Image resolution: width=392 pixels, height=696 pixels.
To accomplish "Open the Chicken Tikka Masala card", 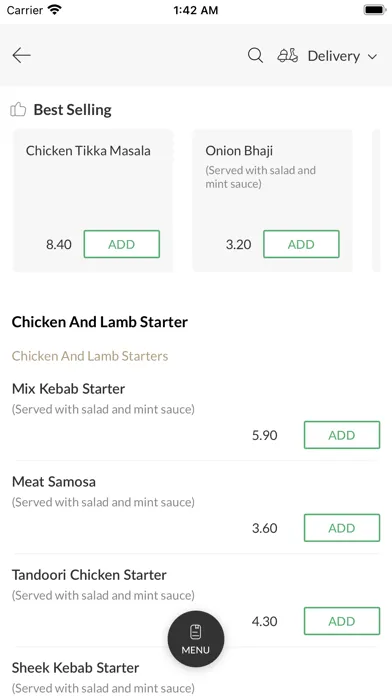I will coord(93,201).
